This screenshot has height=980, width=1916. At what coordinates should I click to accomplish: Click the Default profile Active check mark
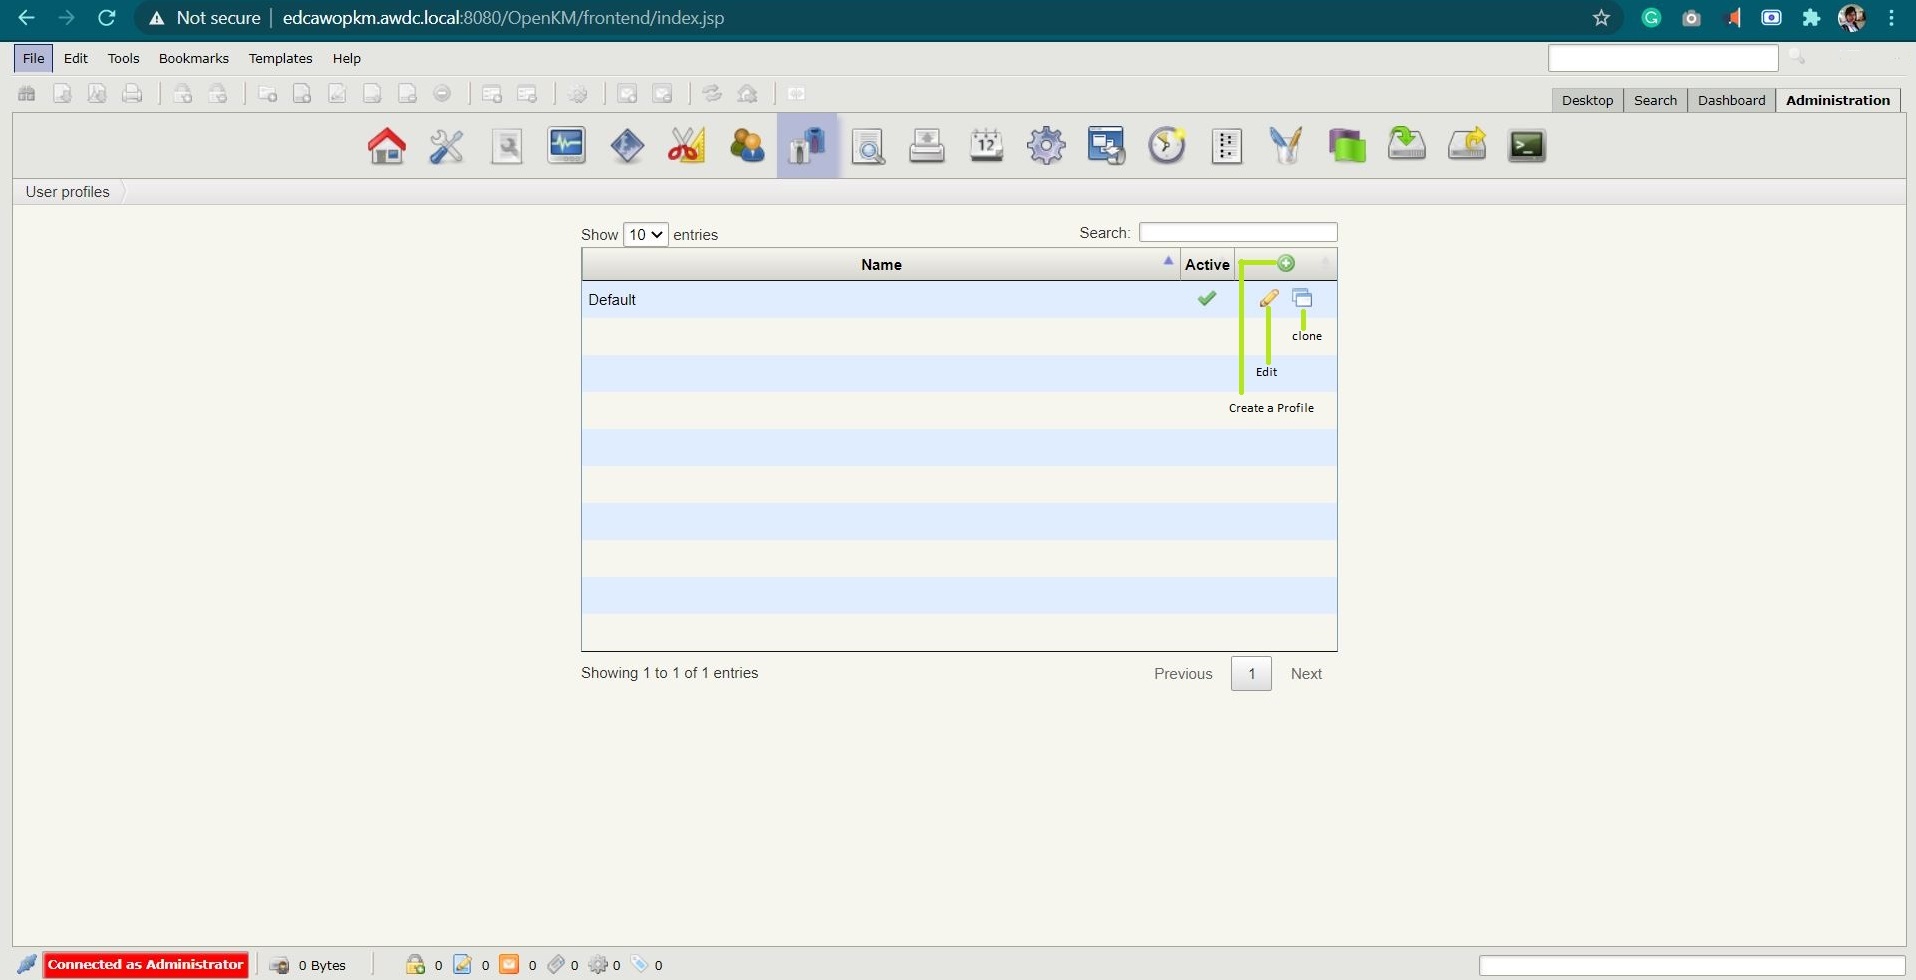click(1207, 298)
